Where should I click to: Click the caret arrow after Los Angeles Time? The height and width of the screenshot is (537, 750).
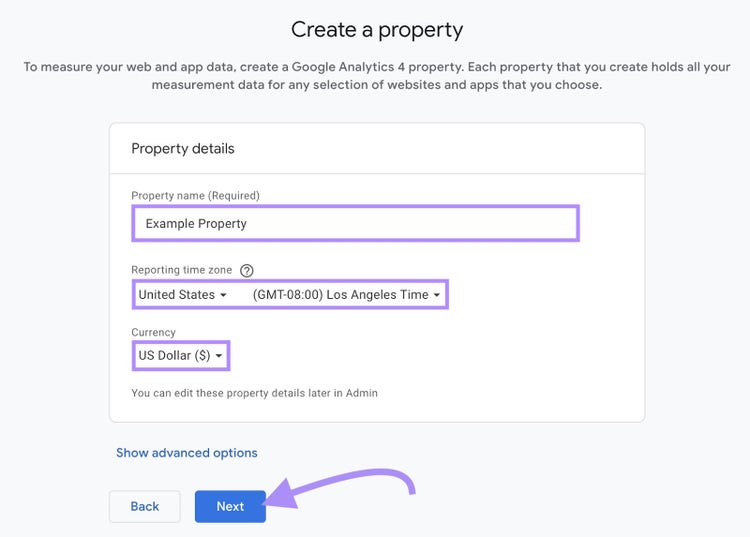point(436,295)
